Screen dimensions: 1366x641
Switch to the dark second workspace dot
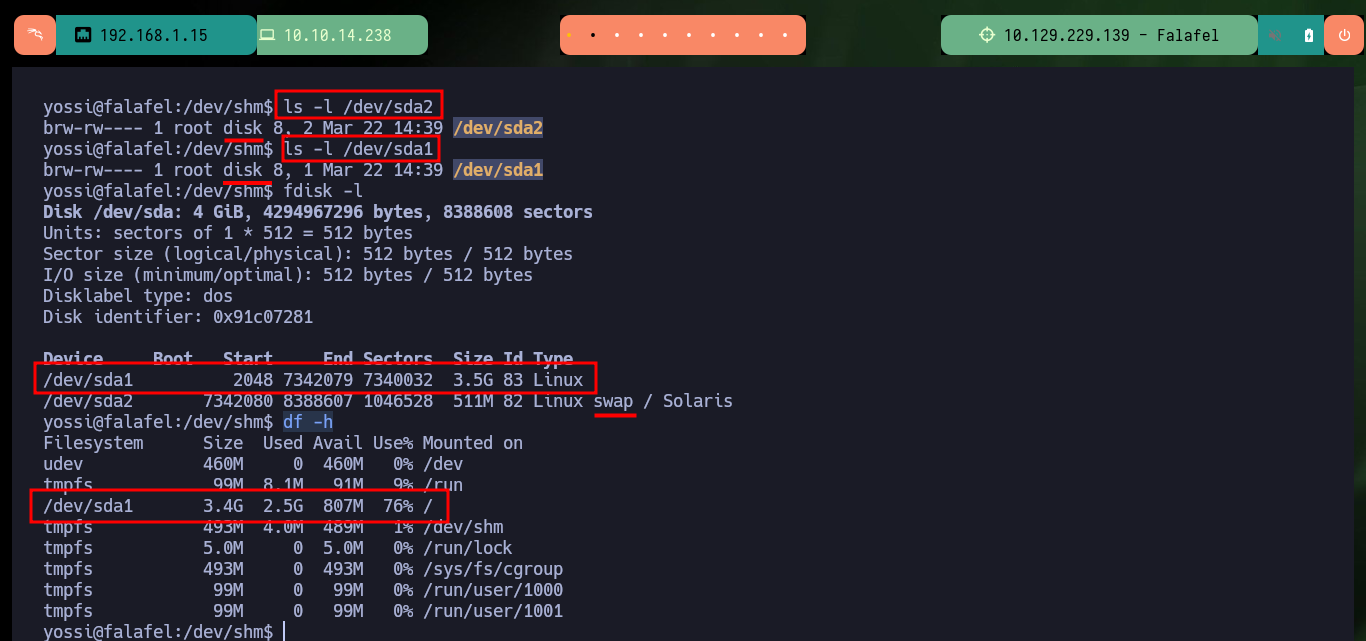point(593,35)
